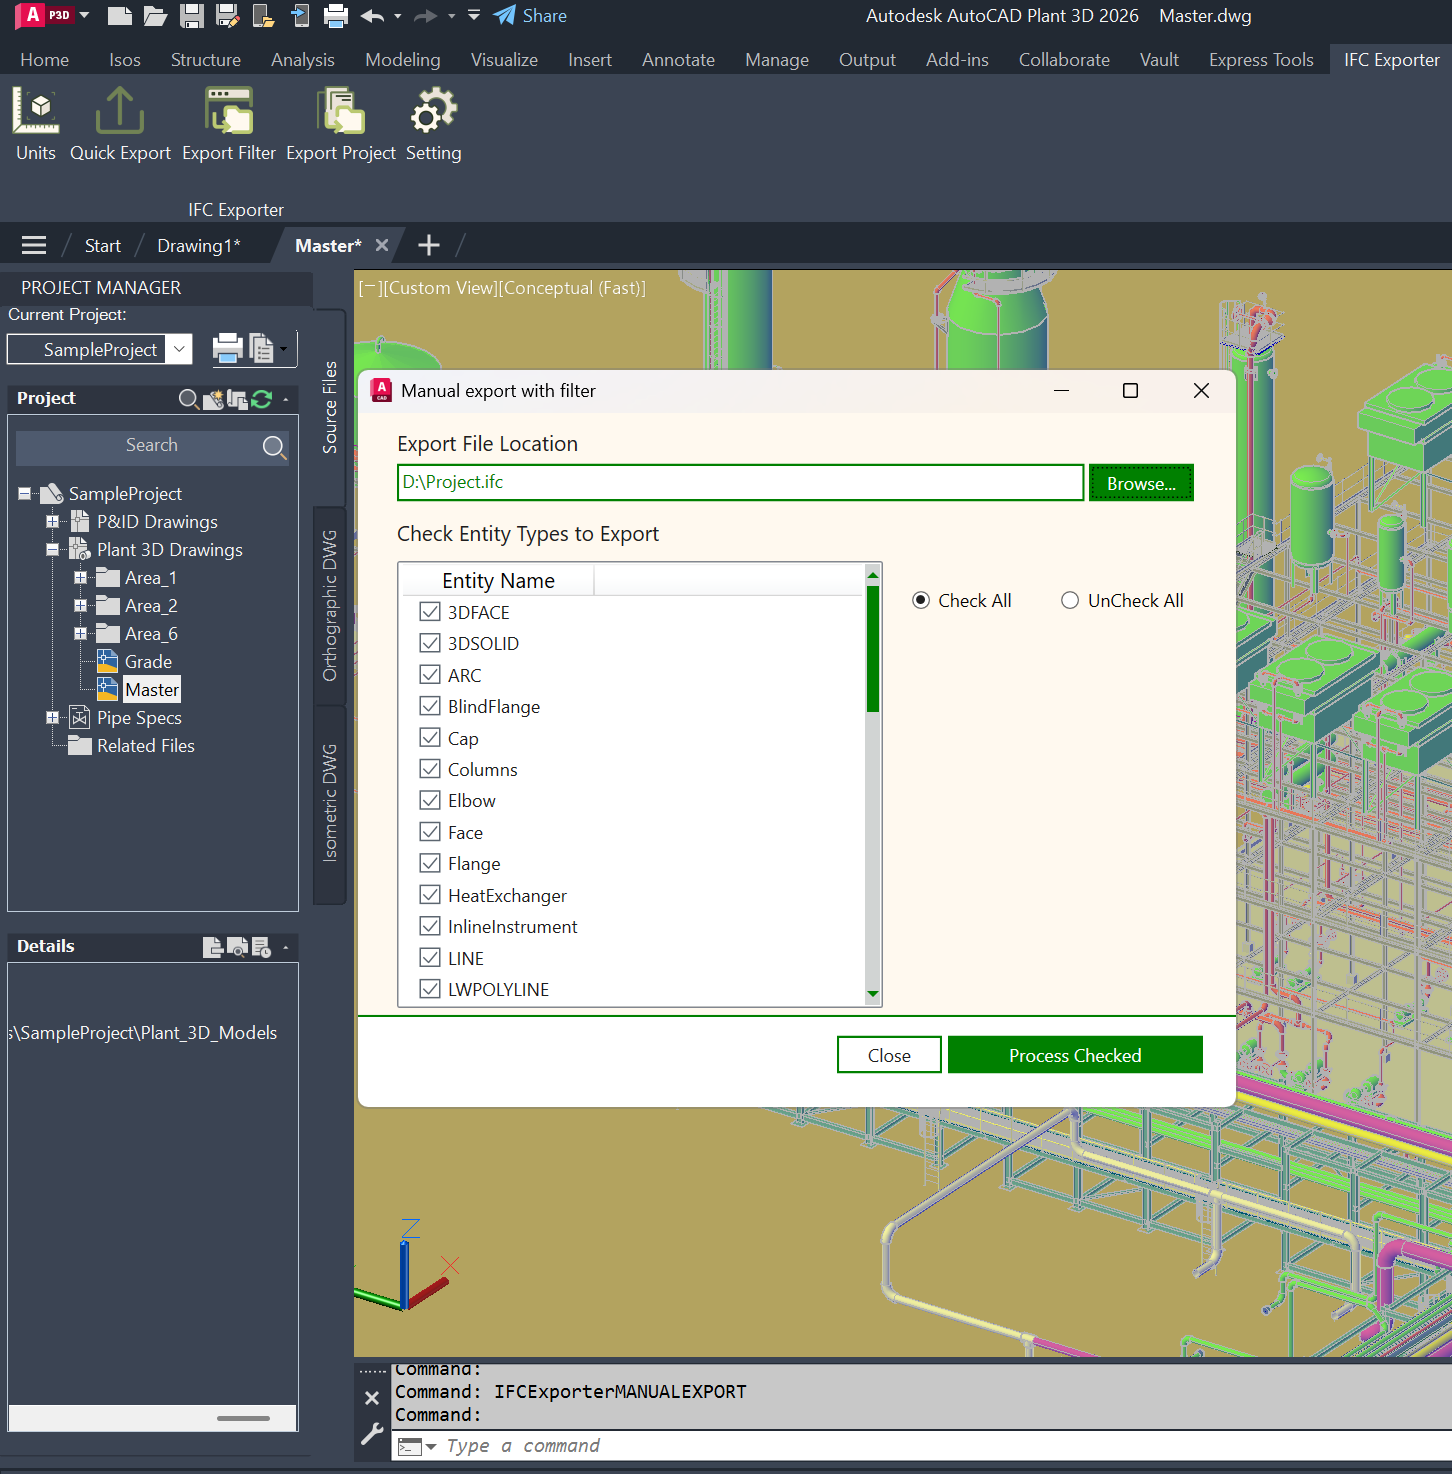
Task: Expand the Area_1 folder node
Action: pos(80,578)
